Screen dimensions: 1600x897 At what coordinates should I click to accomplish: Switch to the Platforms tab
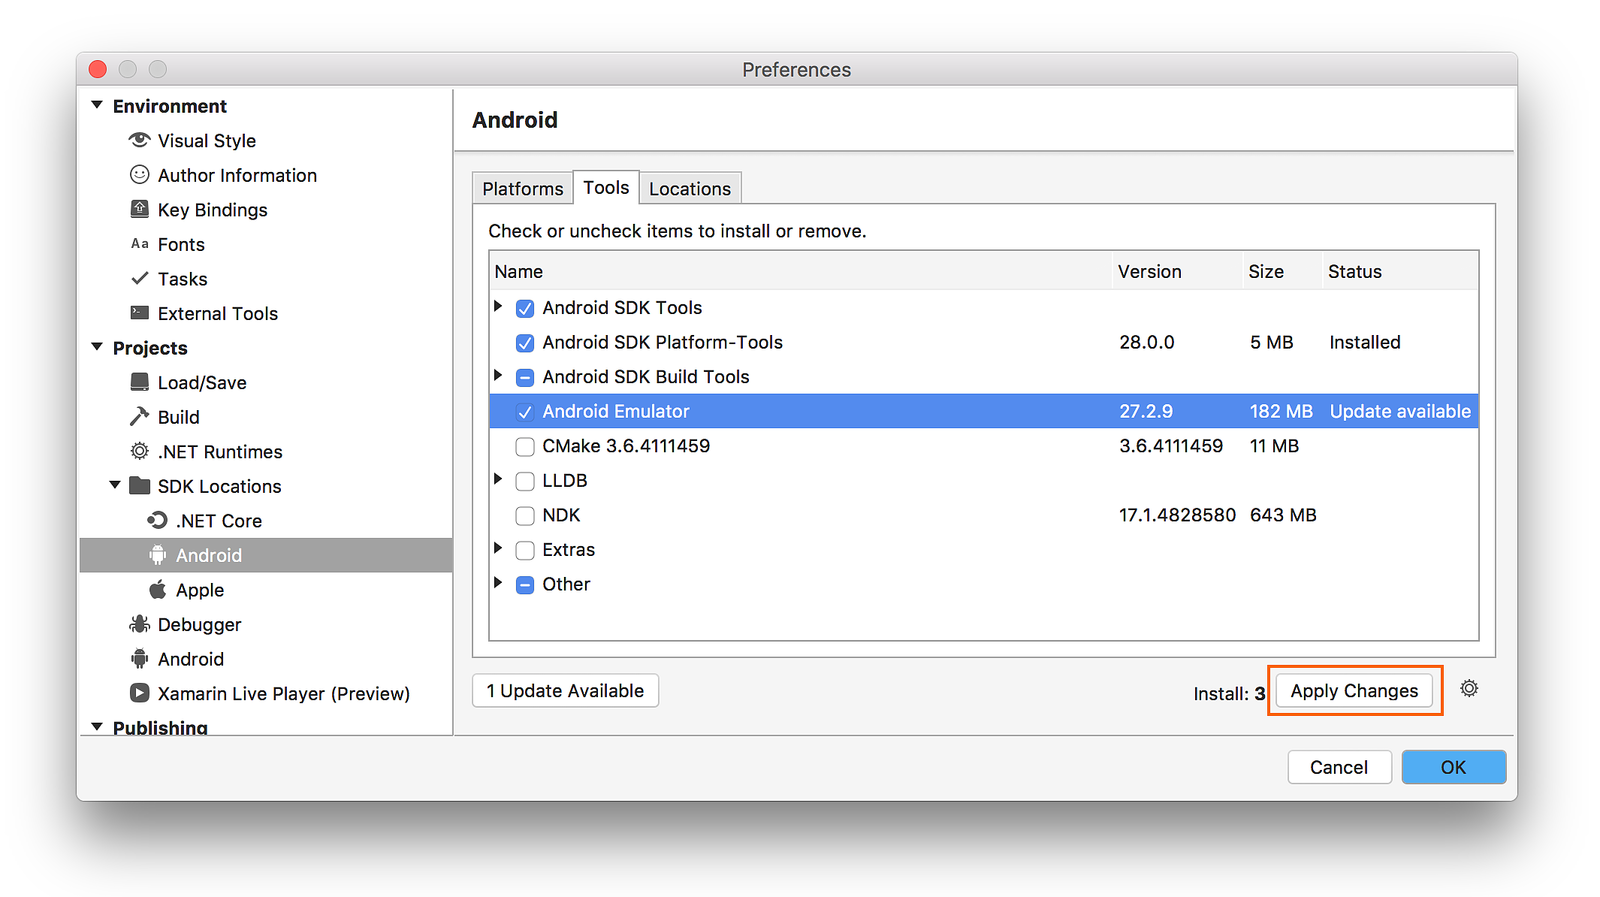pyautogui.click(x=522, y=189)
